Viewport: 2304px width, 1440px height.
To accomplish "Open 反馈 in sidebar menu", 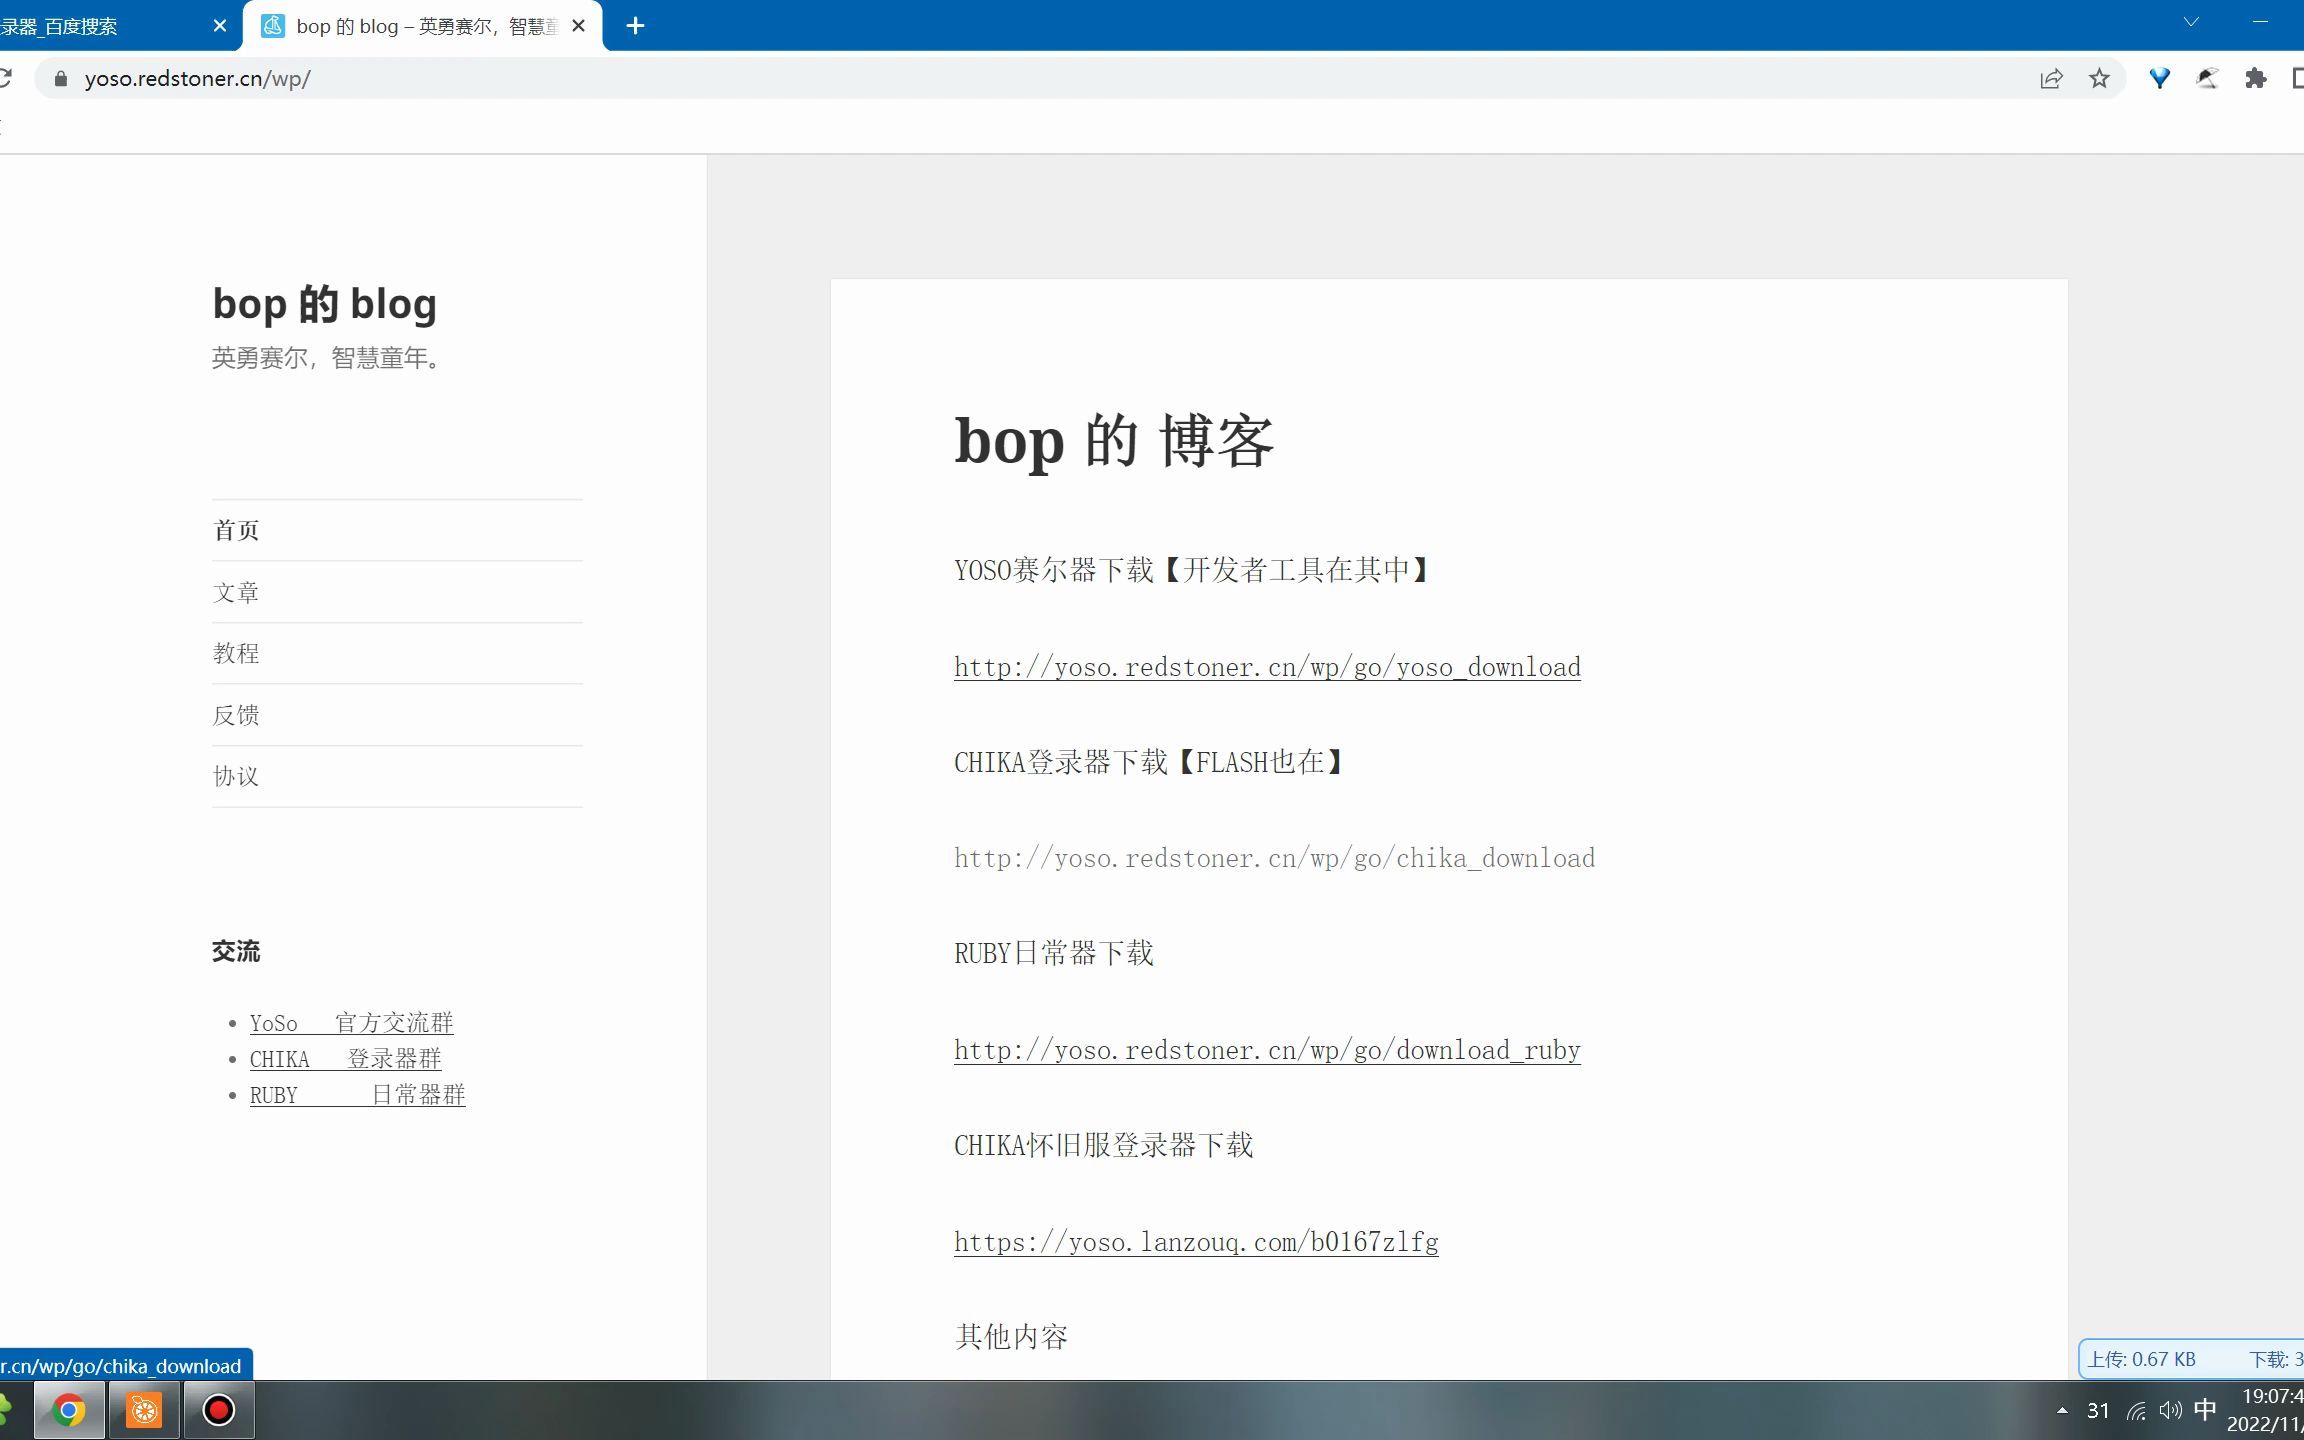I will tap(236, 715).
